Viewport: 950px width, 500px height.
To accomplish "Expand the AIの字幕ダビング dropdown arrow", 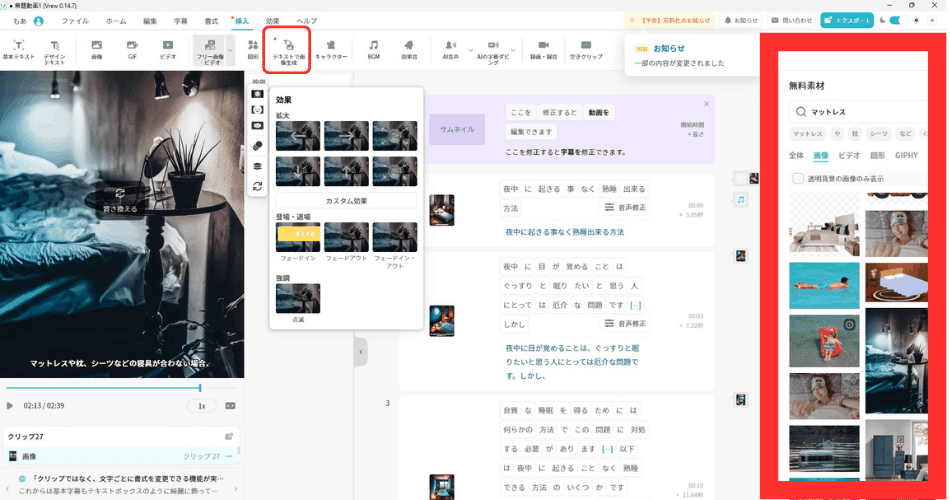I will click(x=514, y=51).
